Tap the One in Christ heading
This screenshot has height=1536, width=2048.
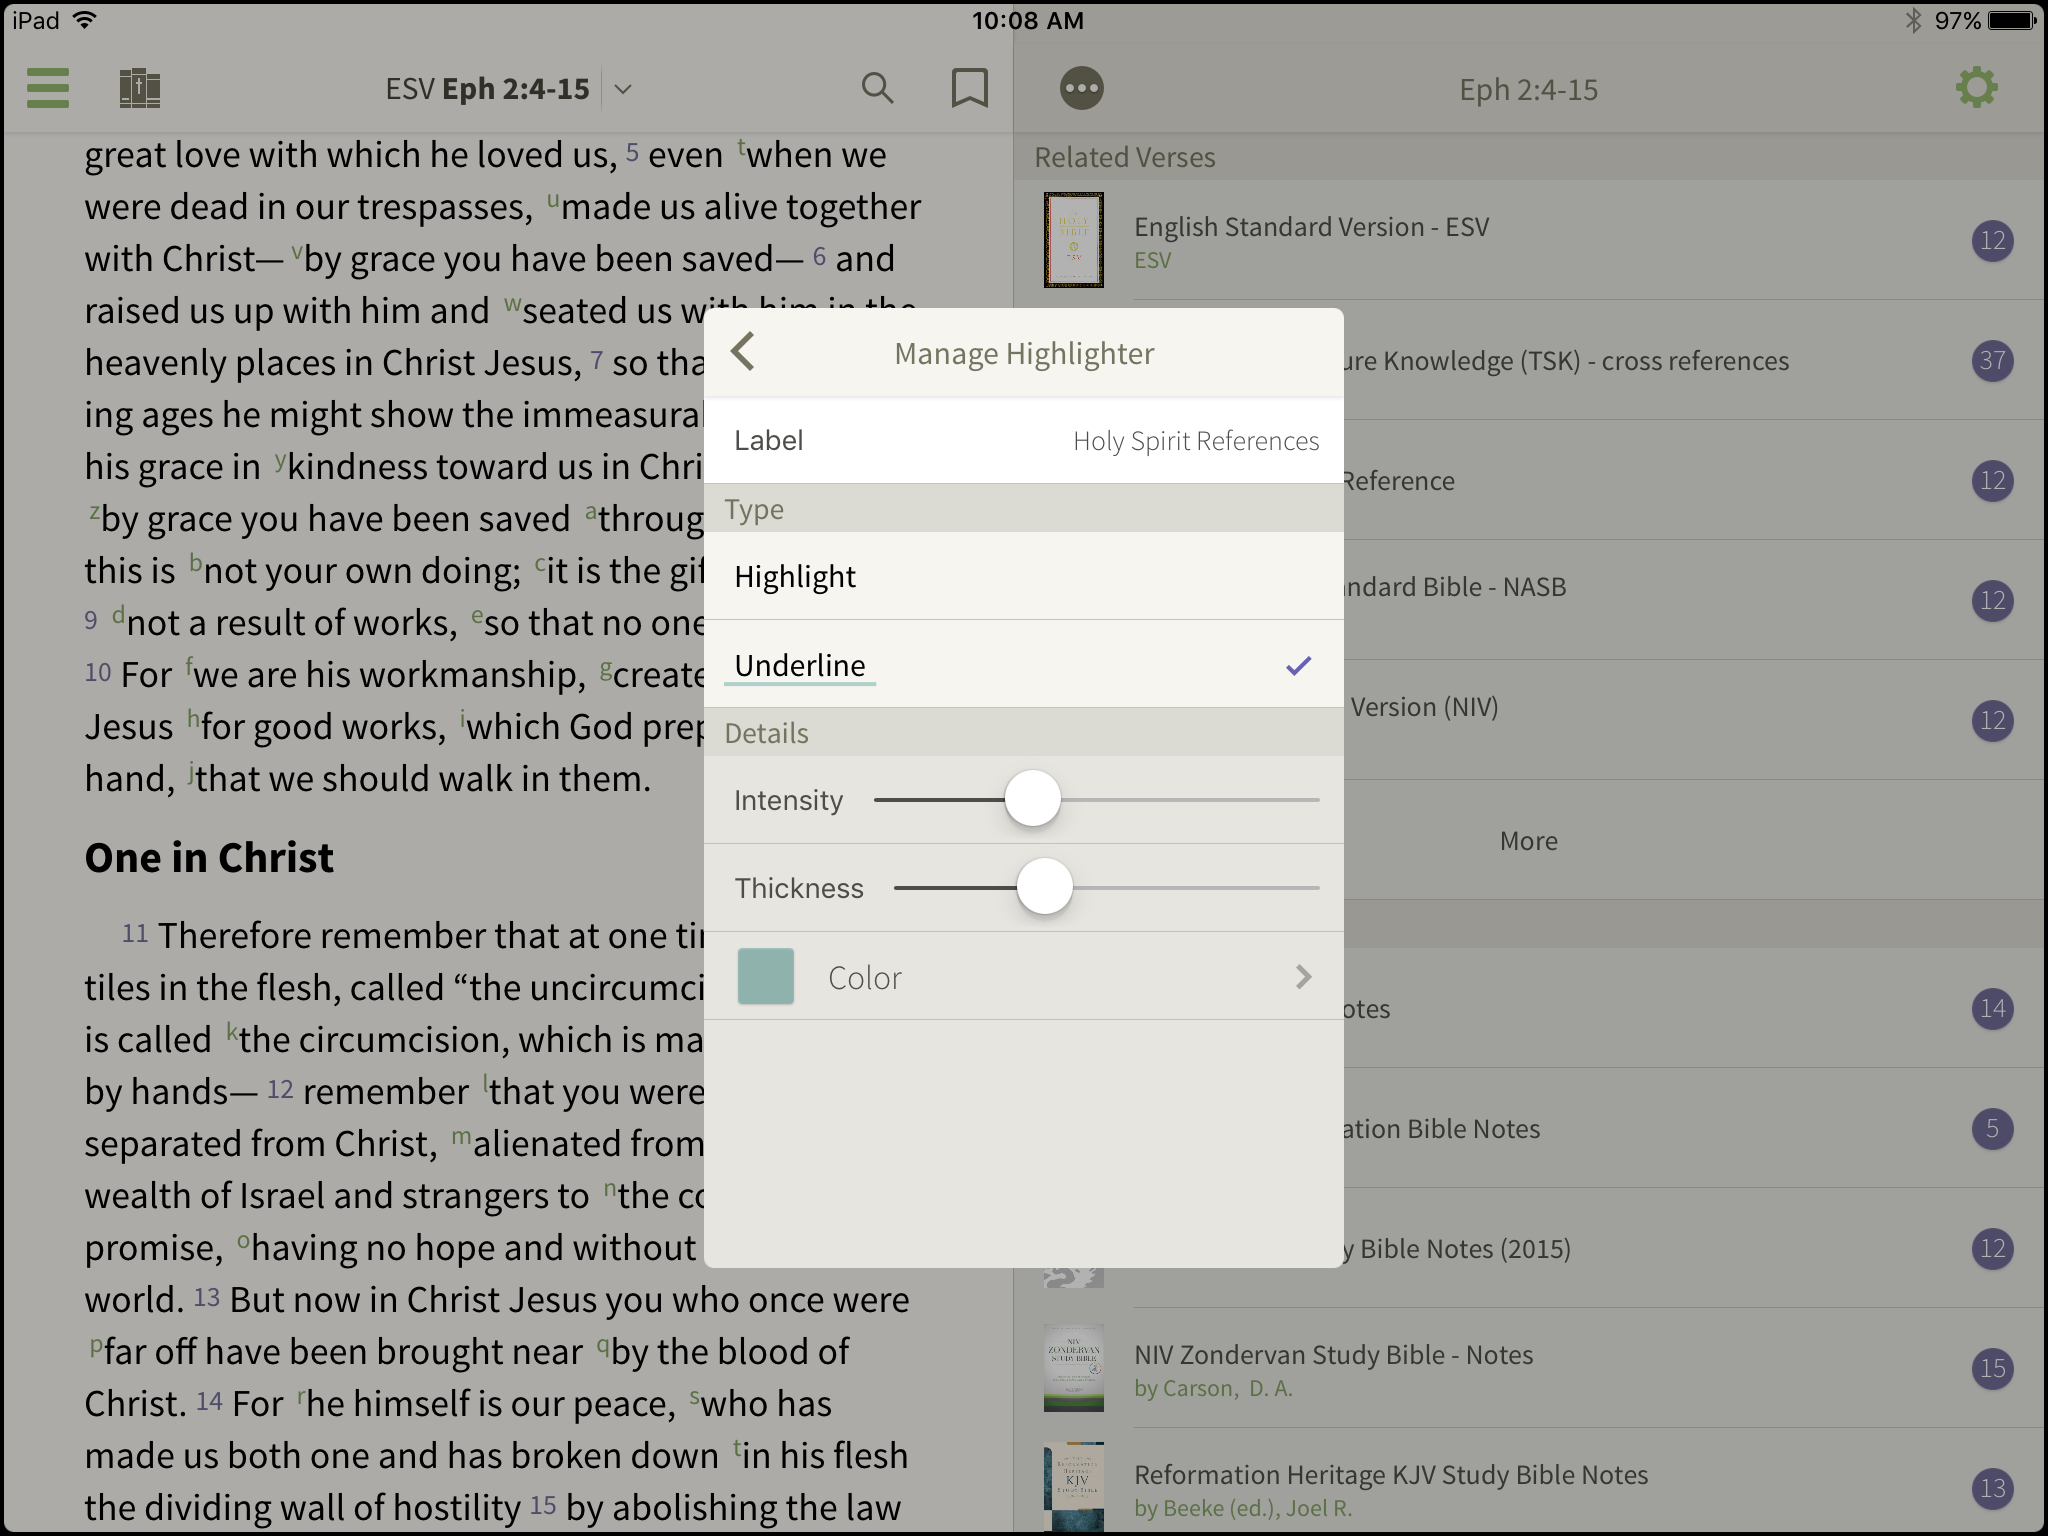(x=209, y=857)
